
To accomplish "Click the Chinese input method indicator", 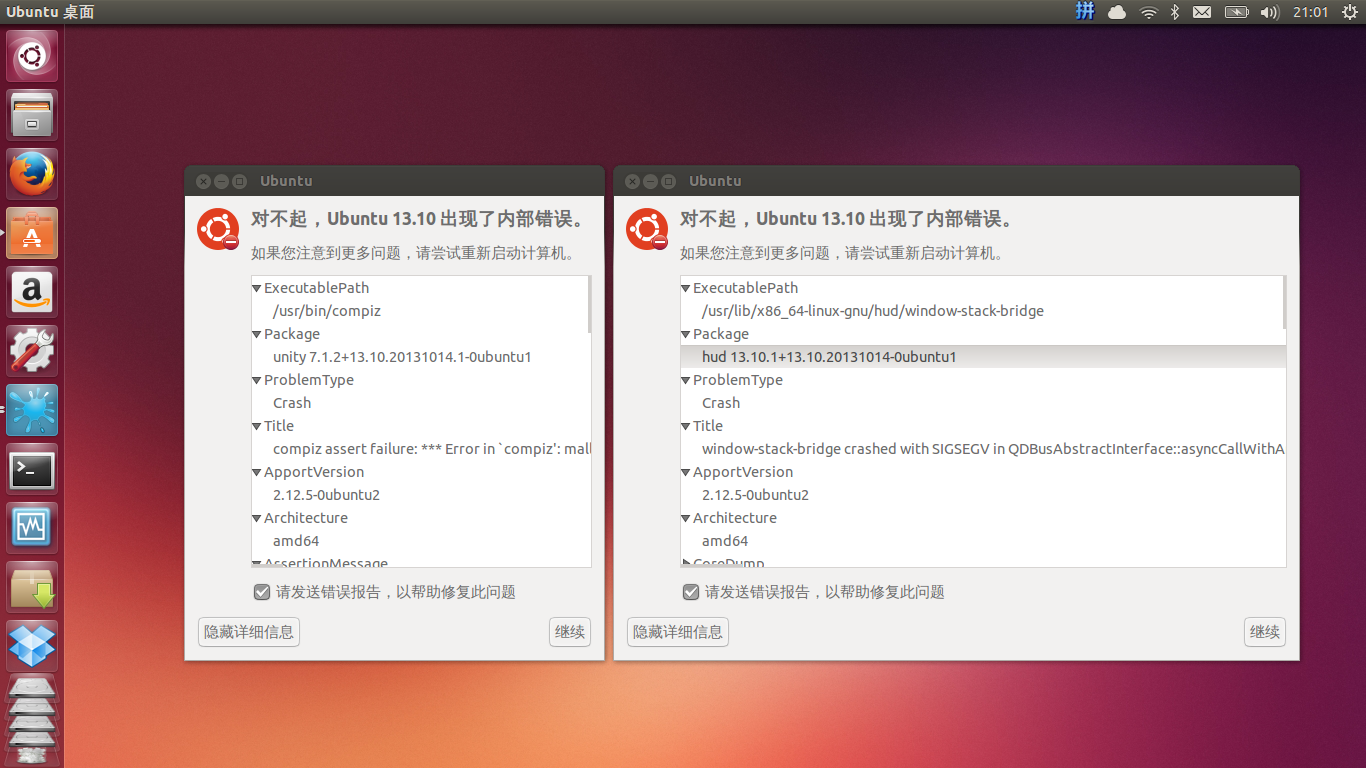I will (1085, 12).
